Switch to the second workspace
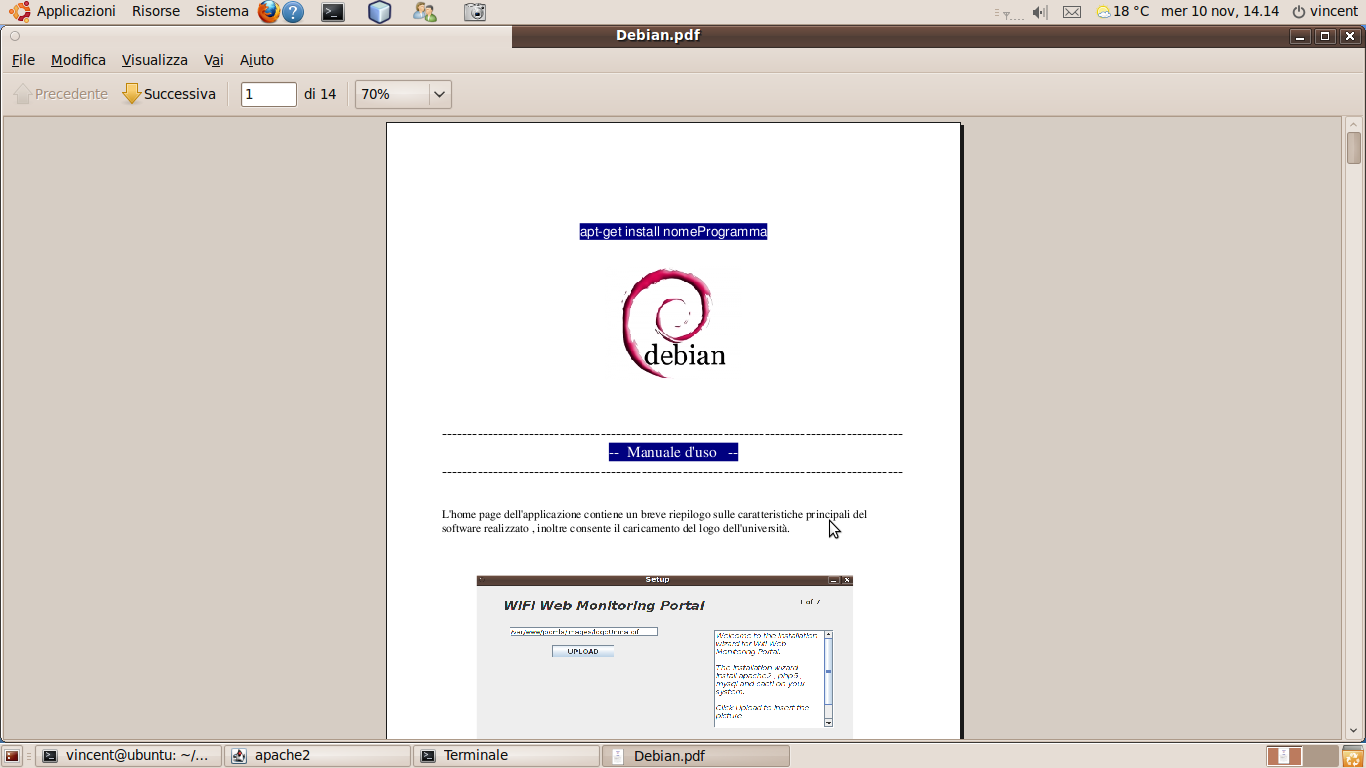 coord(1320,756)
